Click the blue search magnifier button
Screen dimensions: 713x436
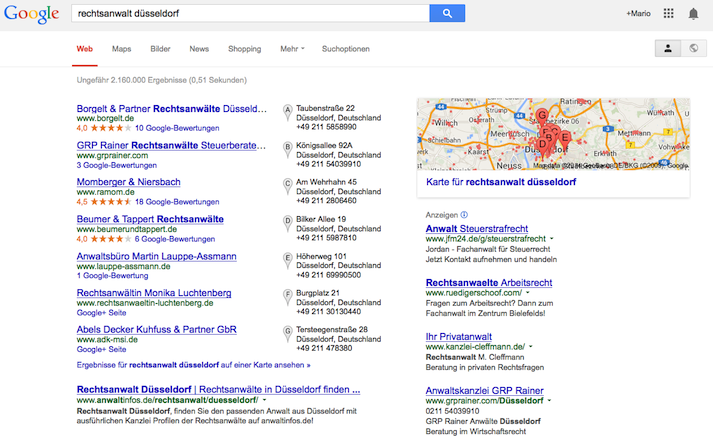[x=447, y=13]
